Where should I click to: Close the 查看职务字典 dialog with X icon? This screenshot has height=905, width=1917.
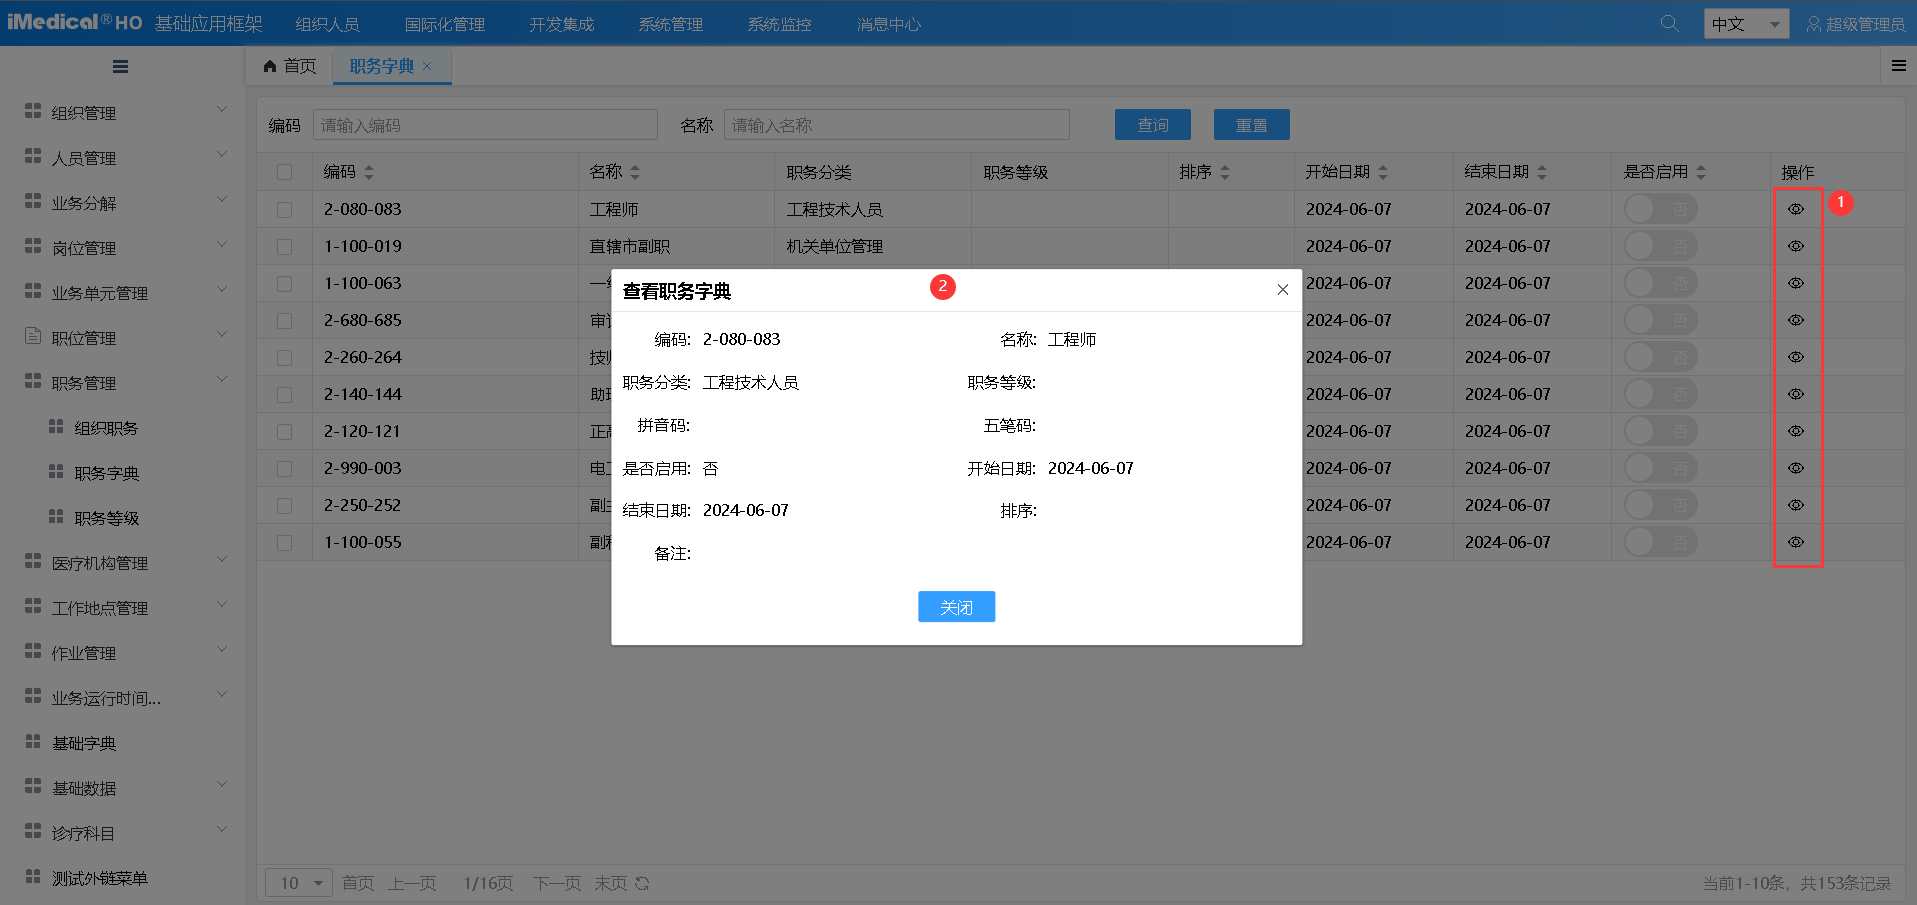tap(1282, 290)
